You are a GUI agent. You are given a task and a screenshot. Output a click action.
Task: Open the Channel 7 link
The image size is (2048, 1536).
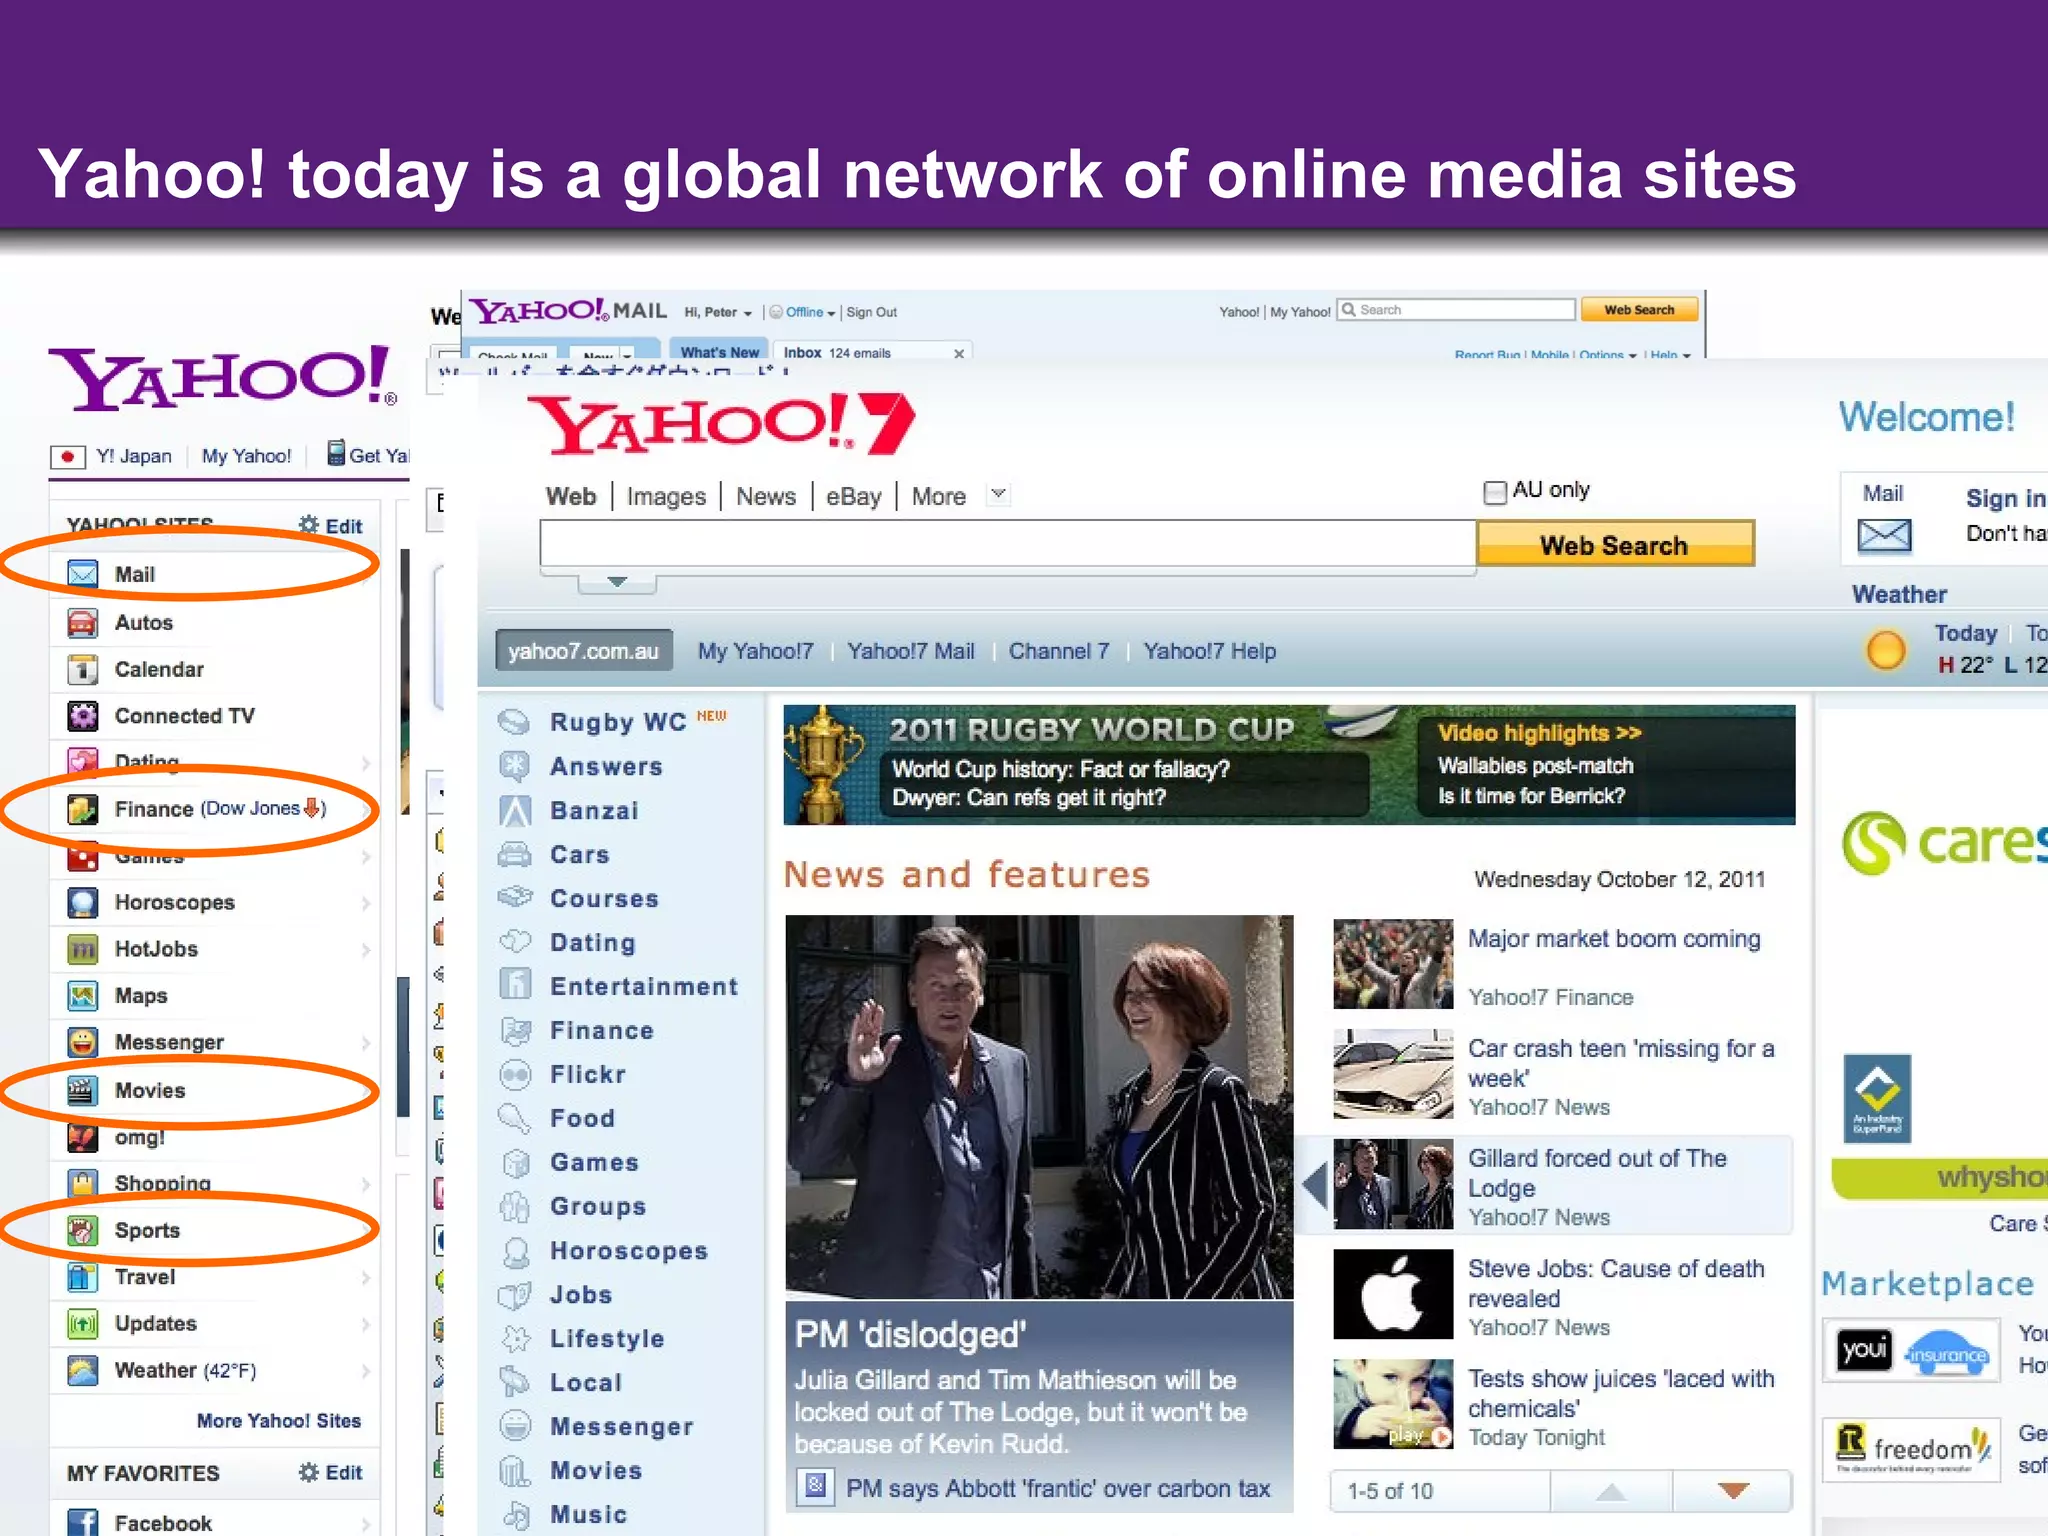click(x=1059, y=651)
